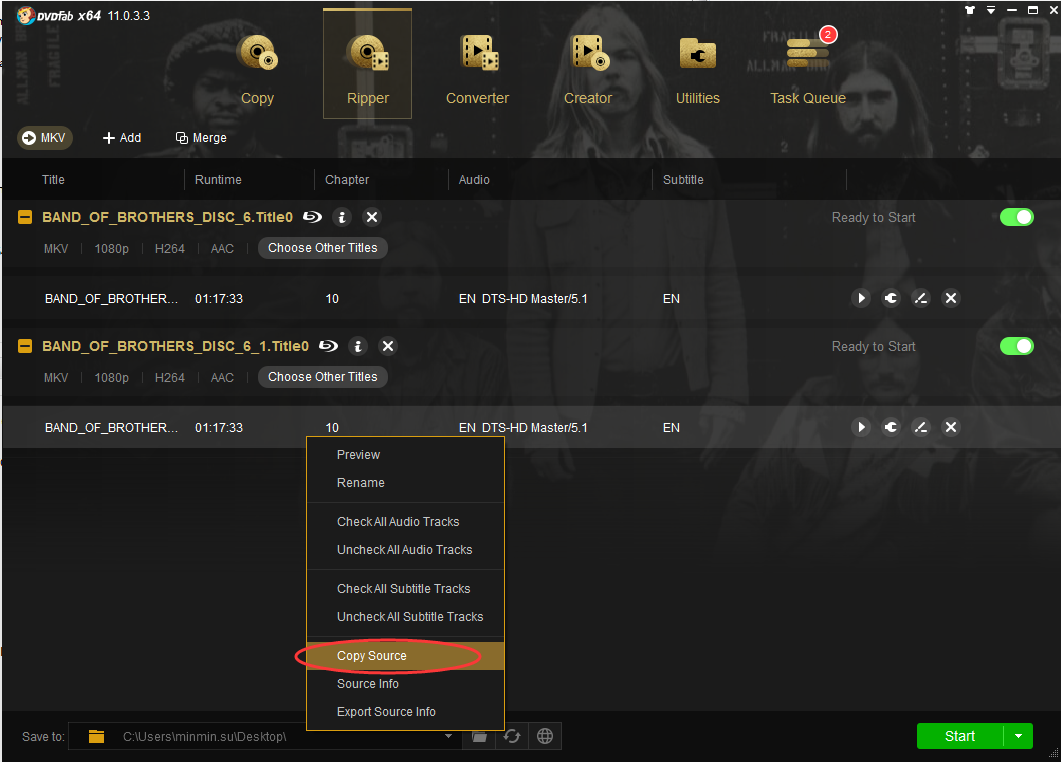Image resolution: width=1061 pixels, height=762 pixels.
Task: Choose Preview from the context menu
Action: click(x=405, y=455)
